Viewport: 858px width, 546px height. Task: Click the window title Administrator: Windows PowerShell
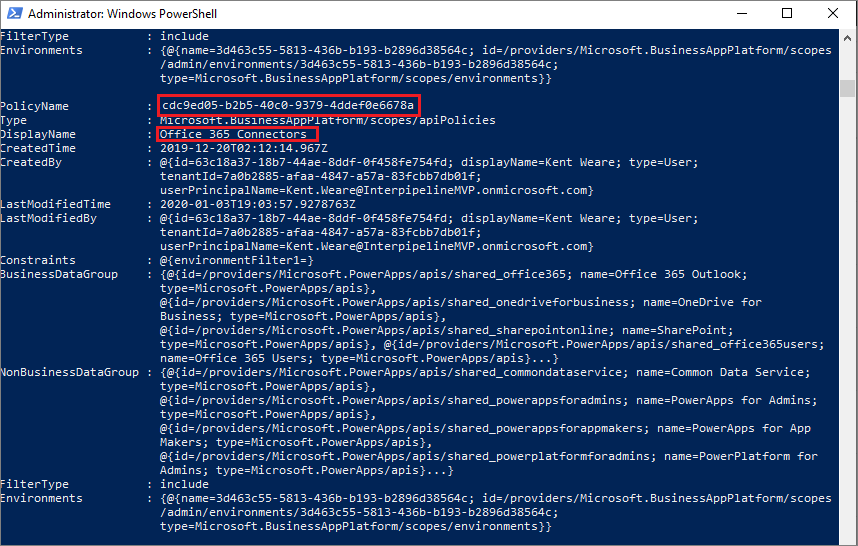click(x=123, y=14)
